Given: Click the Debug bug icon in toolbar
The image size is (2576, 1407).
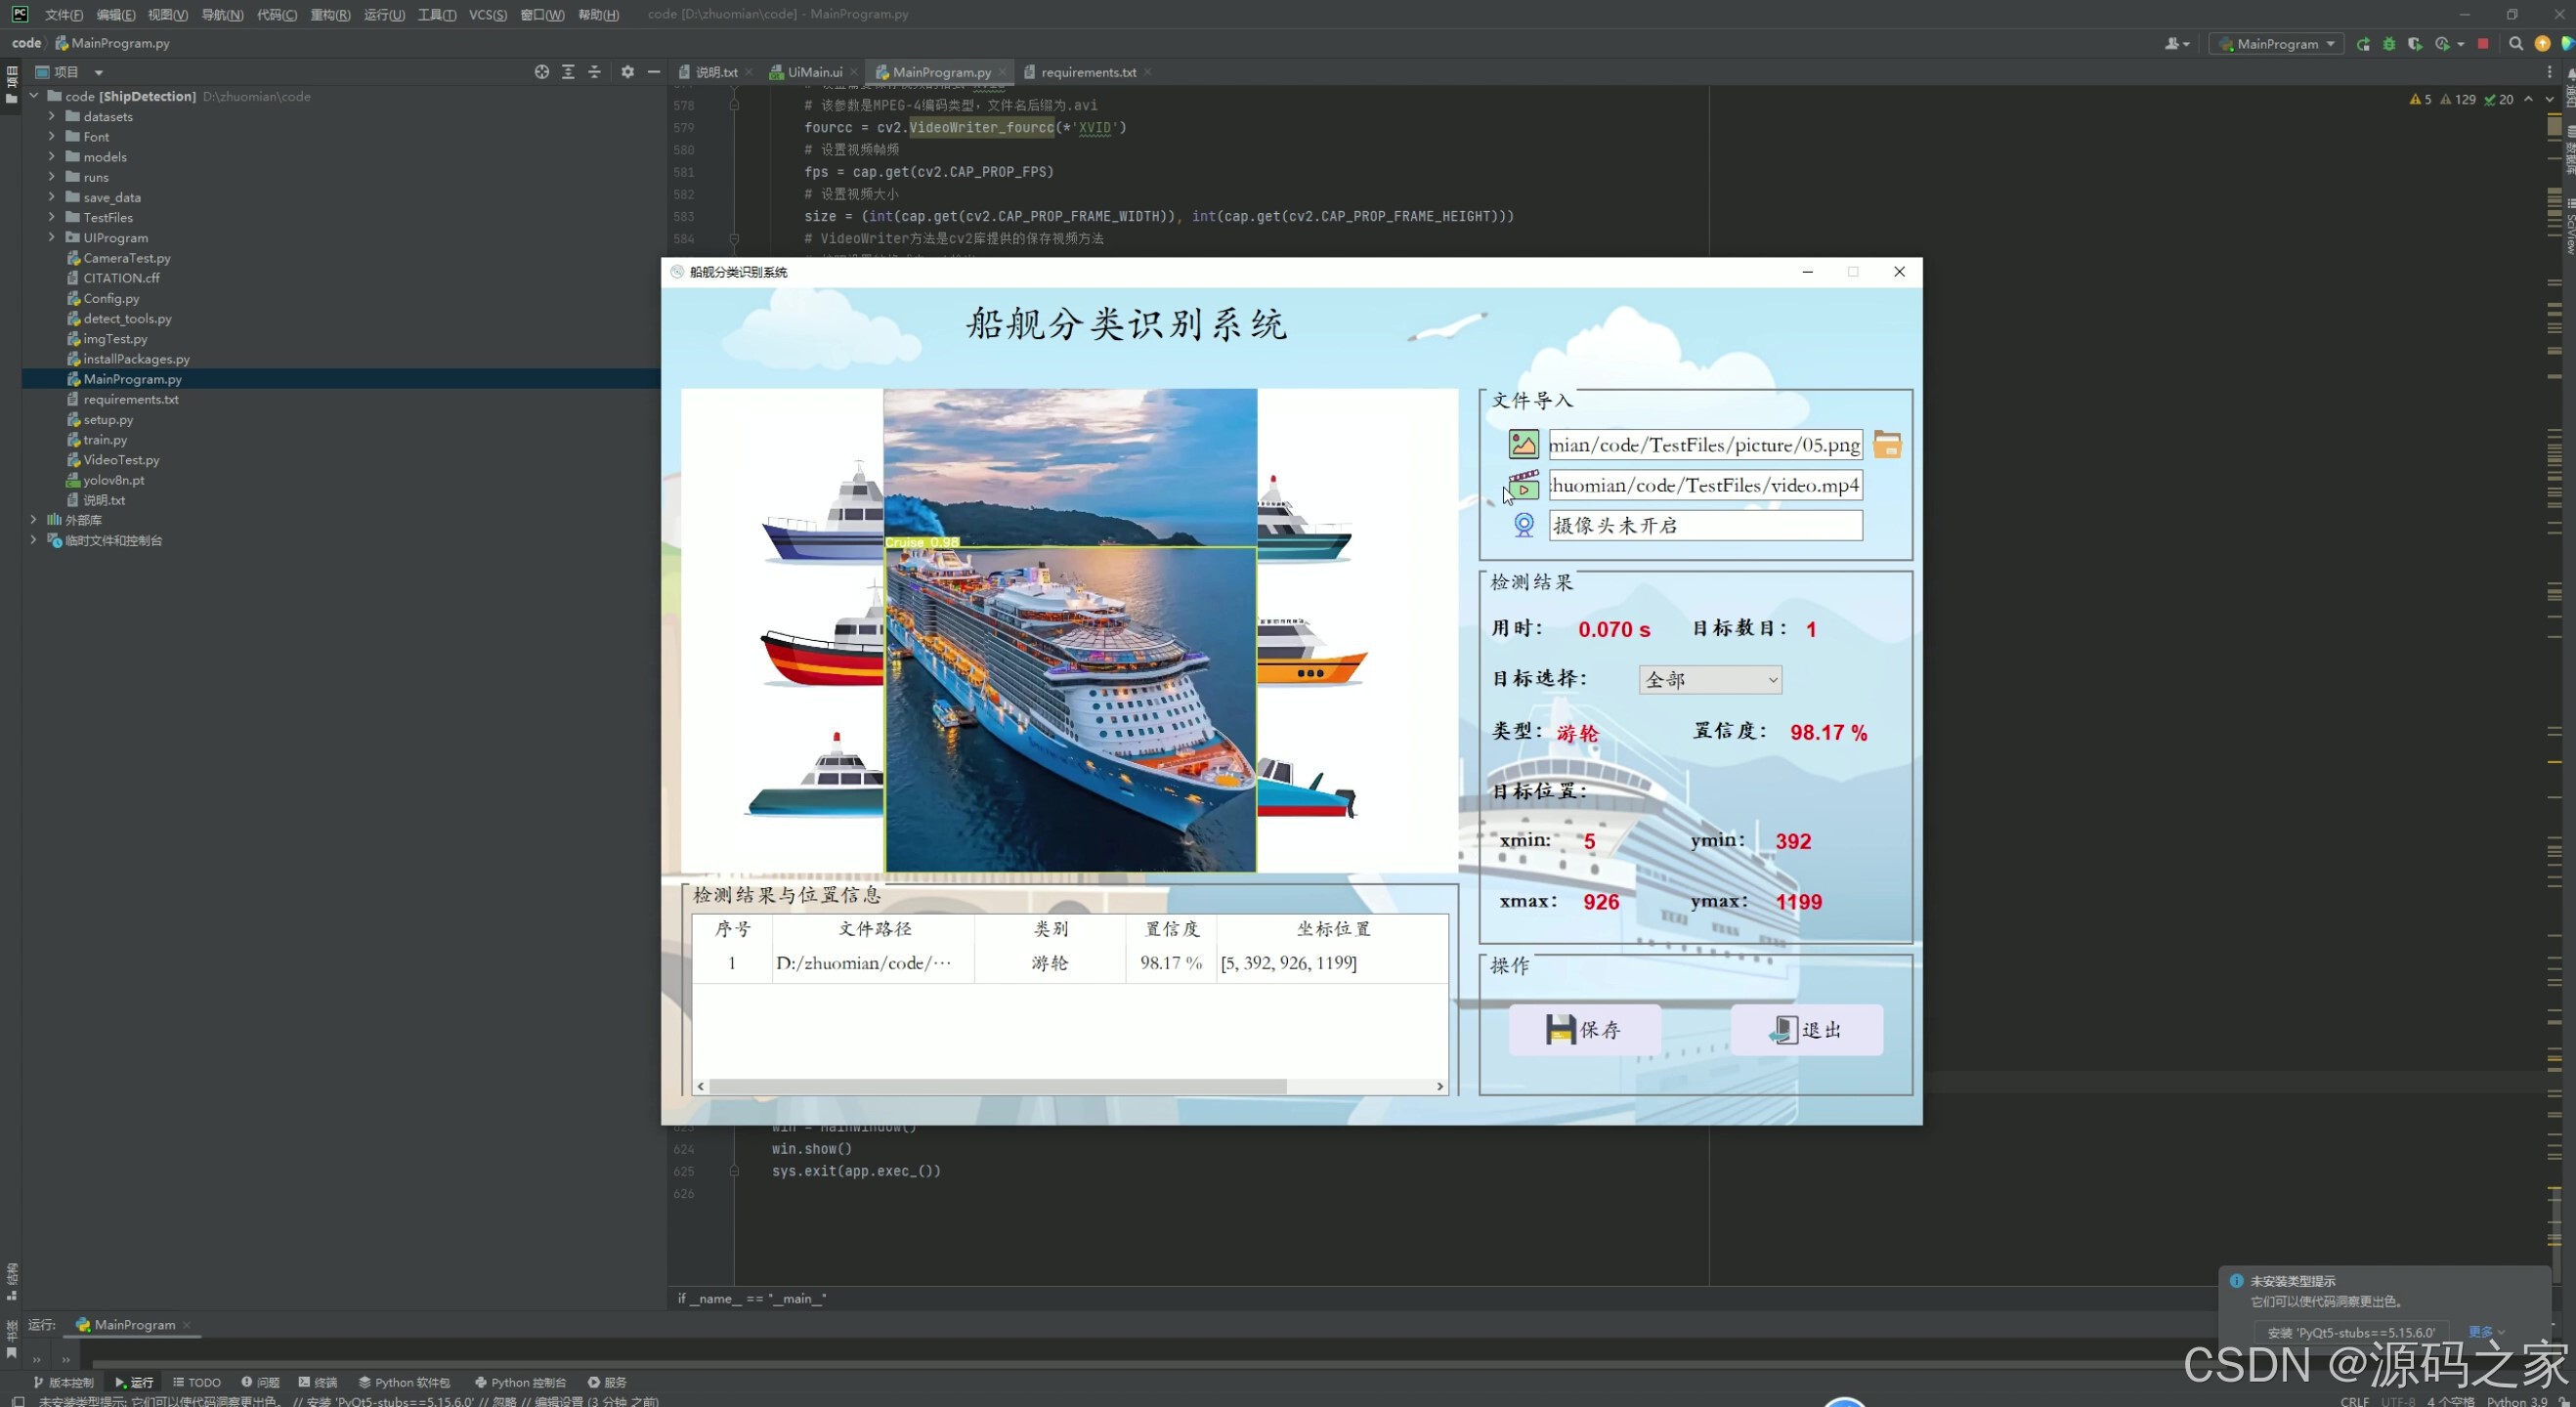Looking at the screenshot, I should click(2389, 44).
